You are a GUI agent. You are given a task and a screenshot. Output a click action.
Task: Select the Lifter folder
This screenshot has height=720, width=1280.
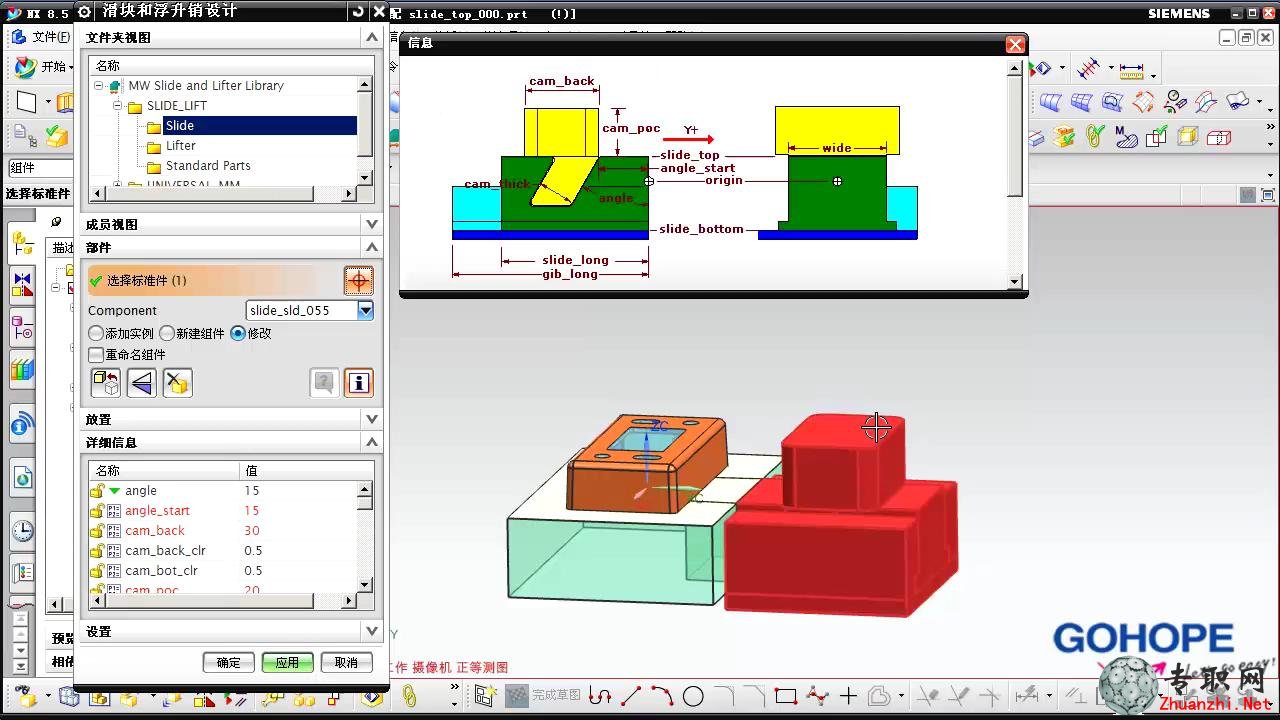tap(181, 146)
